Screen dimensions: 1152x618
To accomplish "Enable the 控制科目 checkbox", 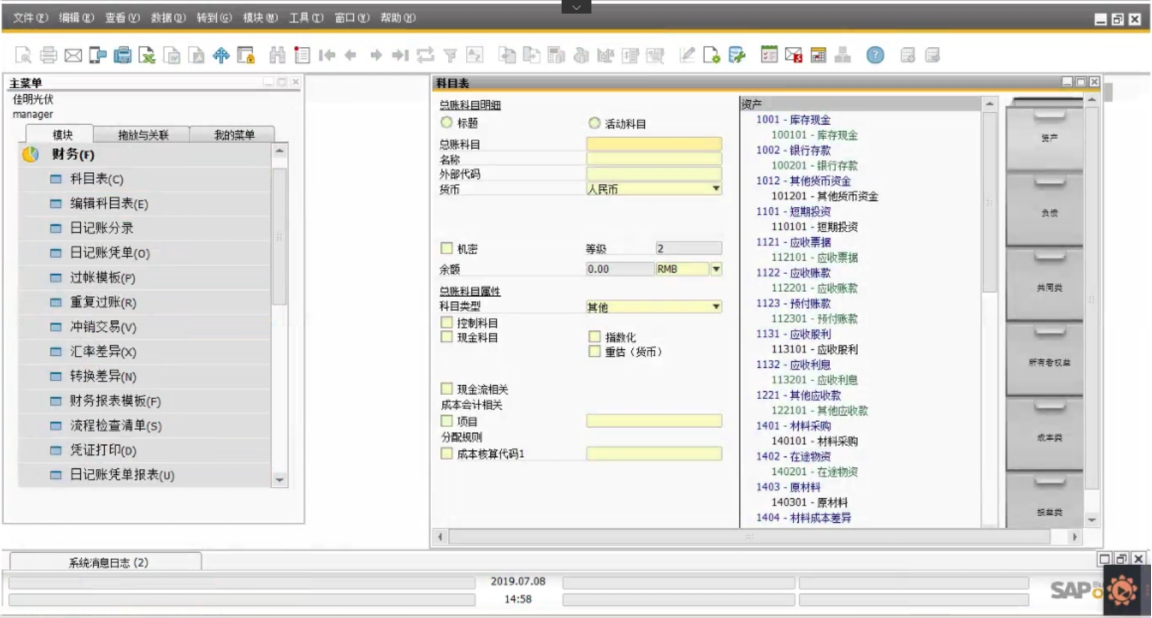I will tap(447, 323).
